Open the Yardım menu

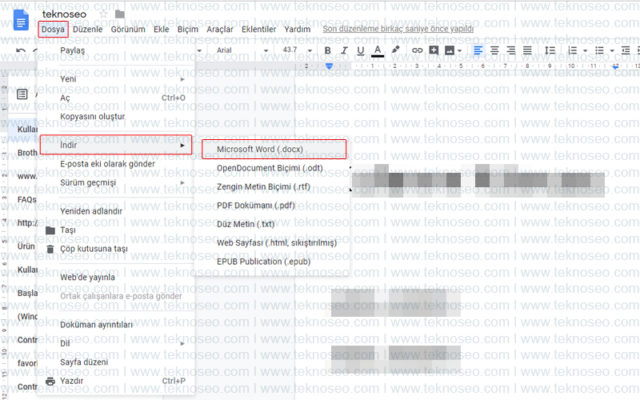click(x=297, y=29)
